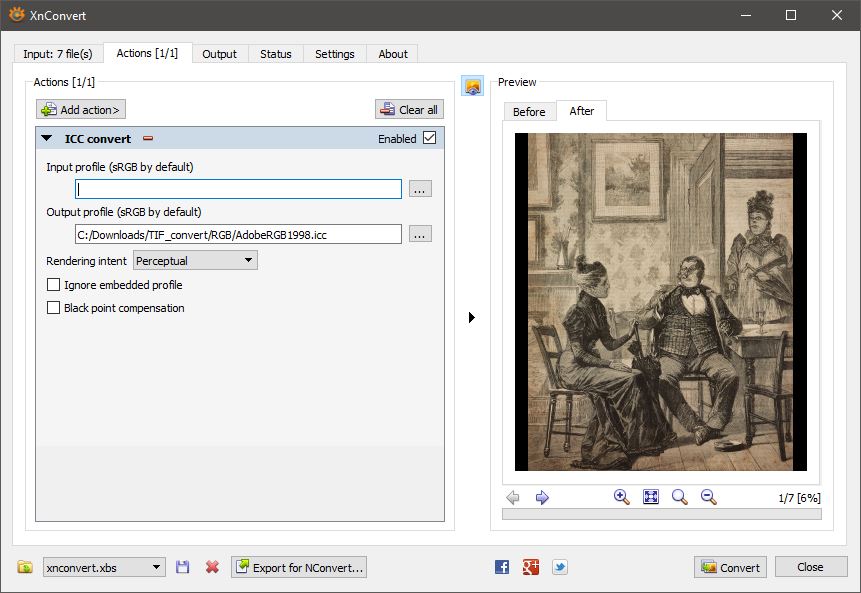Save the script with floppy disk icon
861x593 pixels.
[183, 567]
